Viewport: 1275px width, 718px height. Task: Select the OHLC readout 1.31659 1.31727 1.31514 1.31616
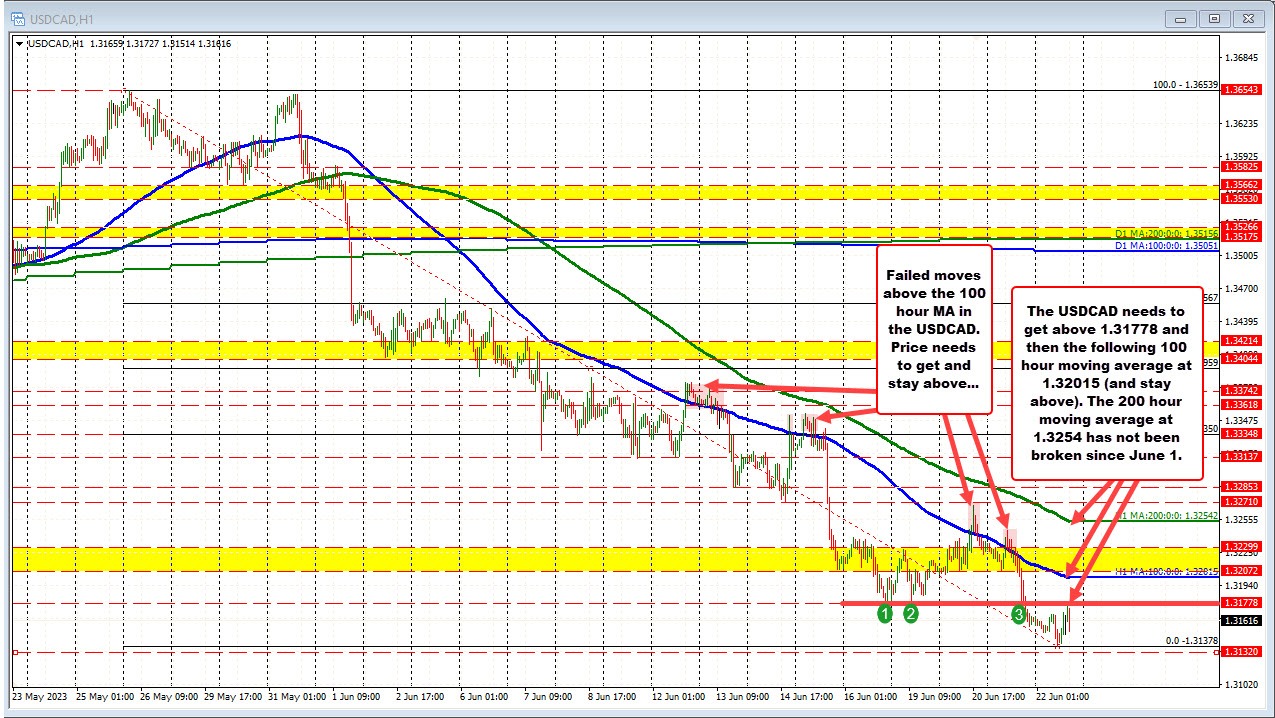pos(160,43)
